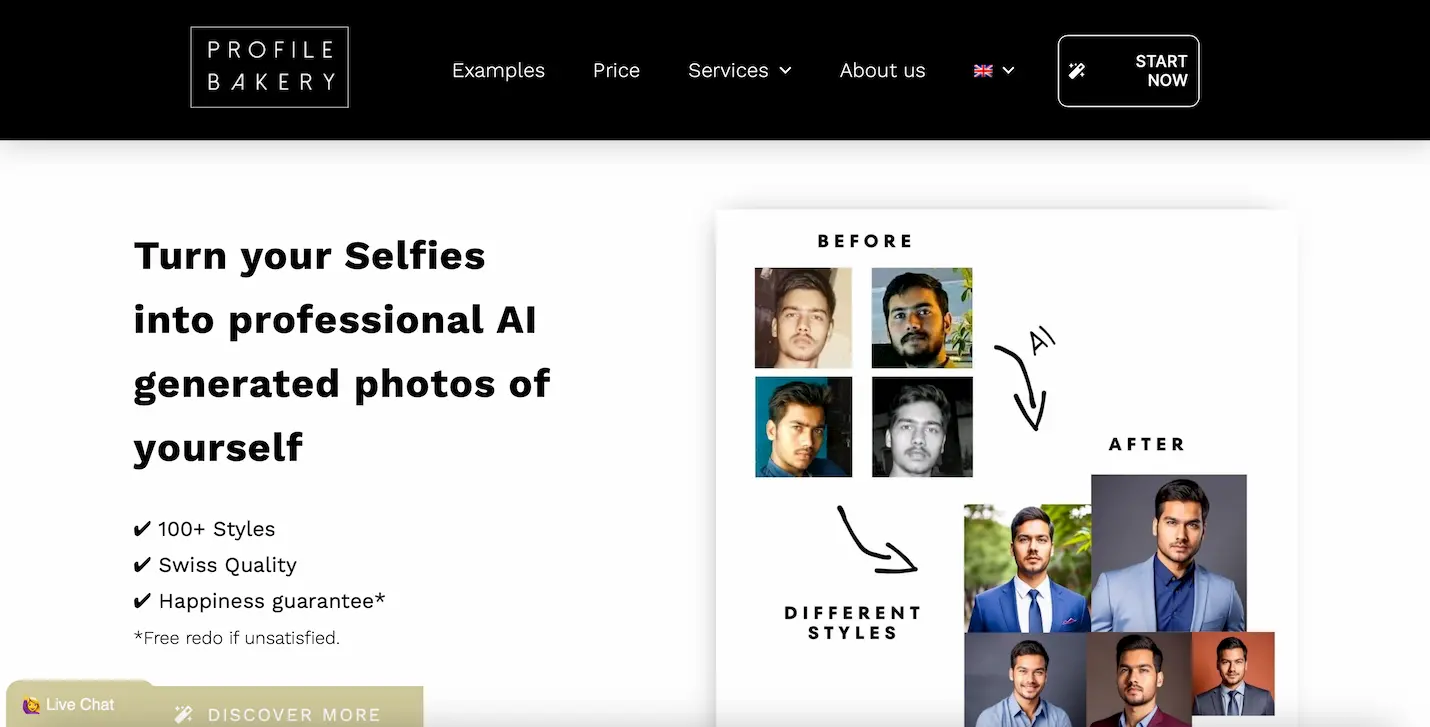Image resolution: width=1430 pixels, height=727 pixels.
Task: Navigate to the About us page
Action: click(882, 70)
